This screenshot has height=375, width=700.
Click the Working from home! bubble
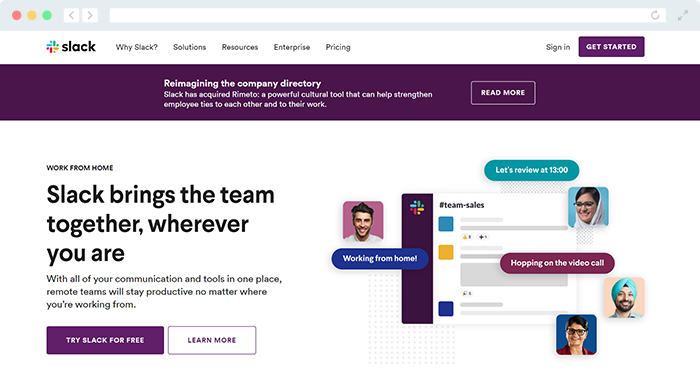click(380, 258)
